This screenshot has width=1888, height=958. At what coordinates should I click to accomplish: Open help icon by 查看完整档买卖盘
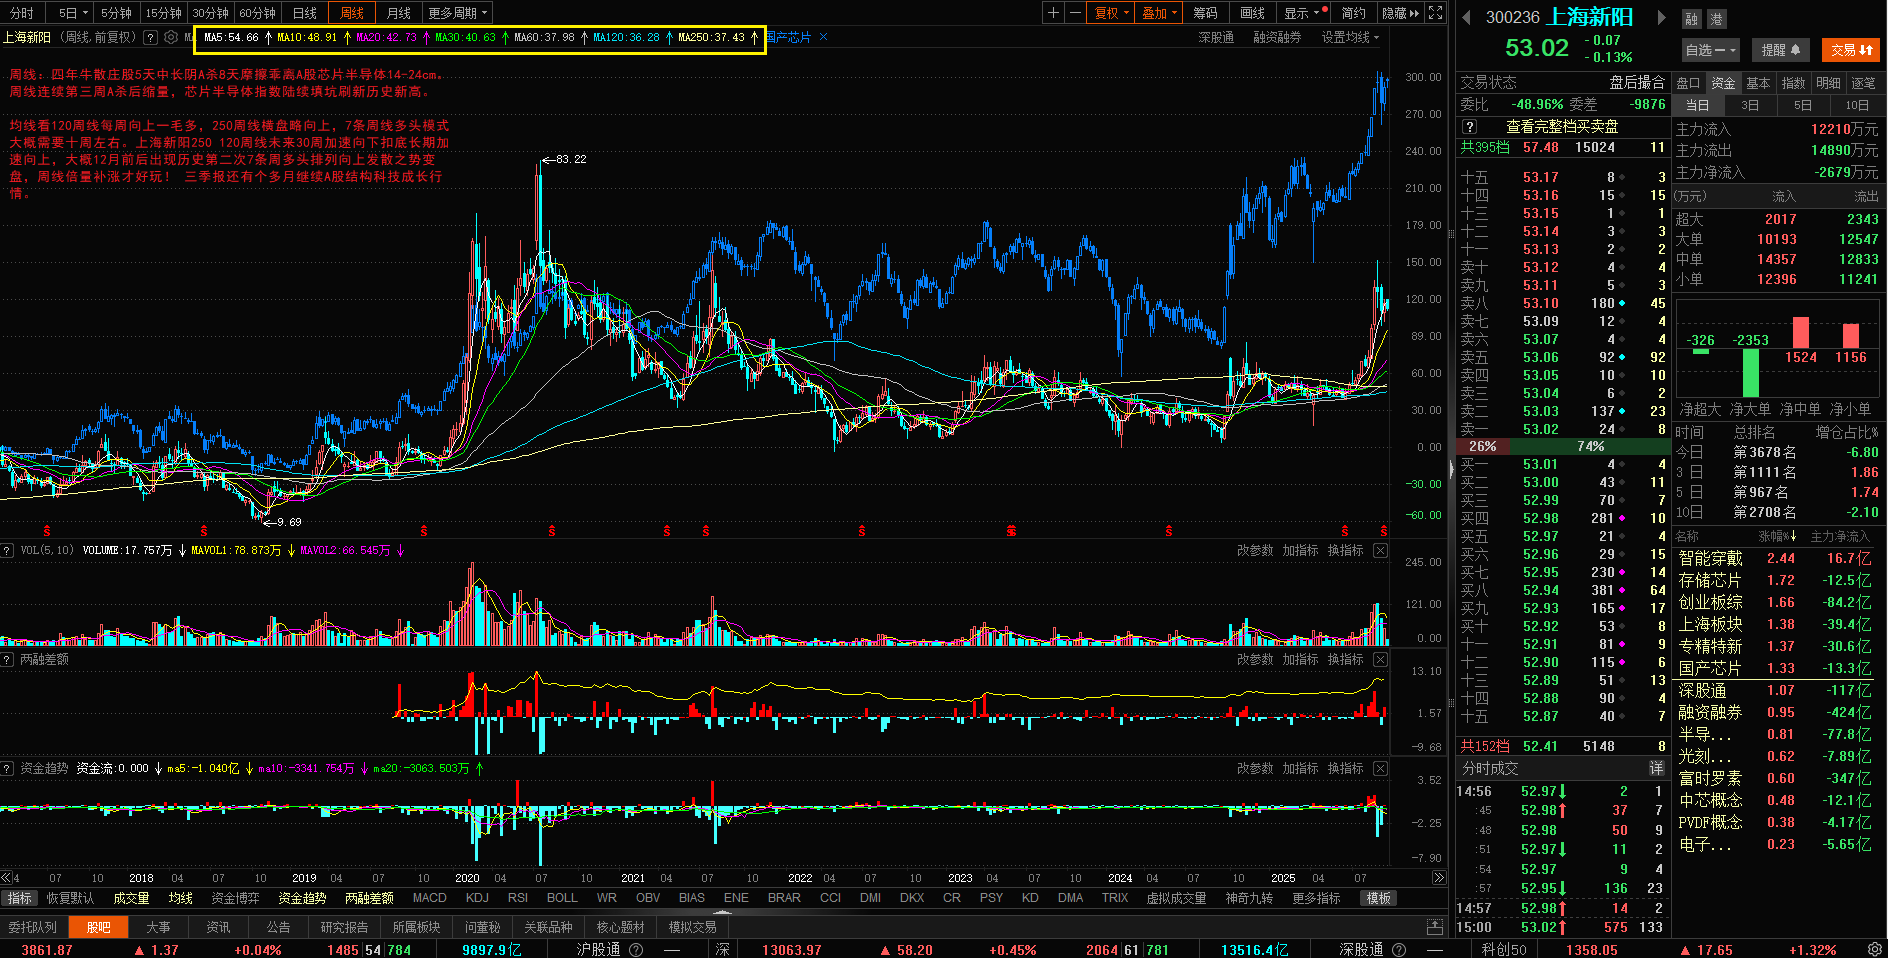tap(1469, 127)
